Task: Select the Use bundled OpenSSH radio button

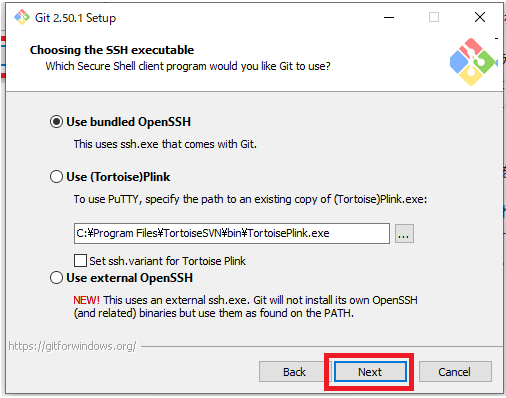Action: click(56, 122)
